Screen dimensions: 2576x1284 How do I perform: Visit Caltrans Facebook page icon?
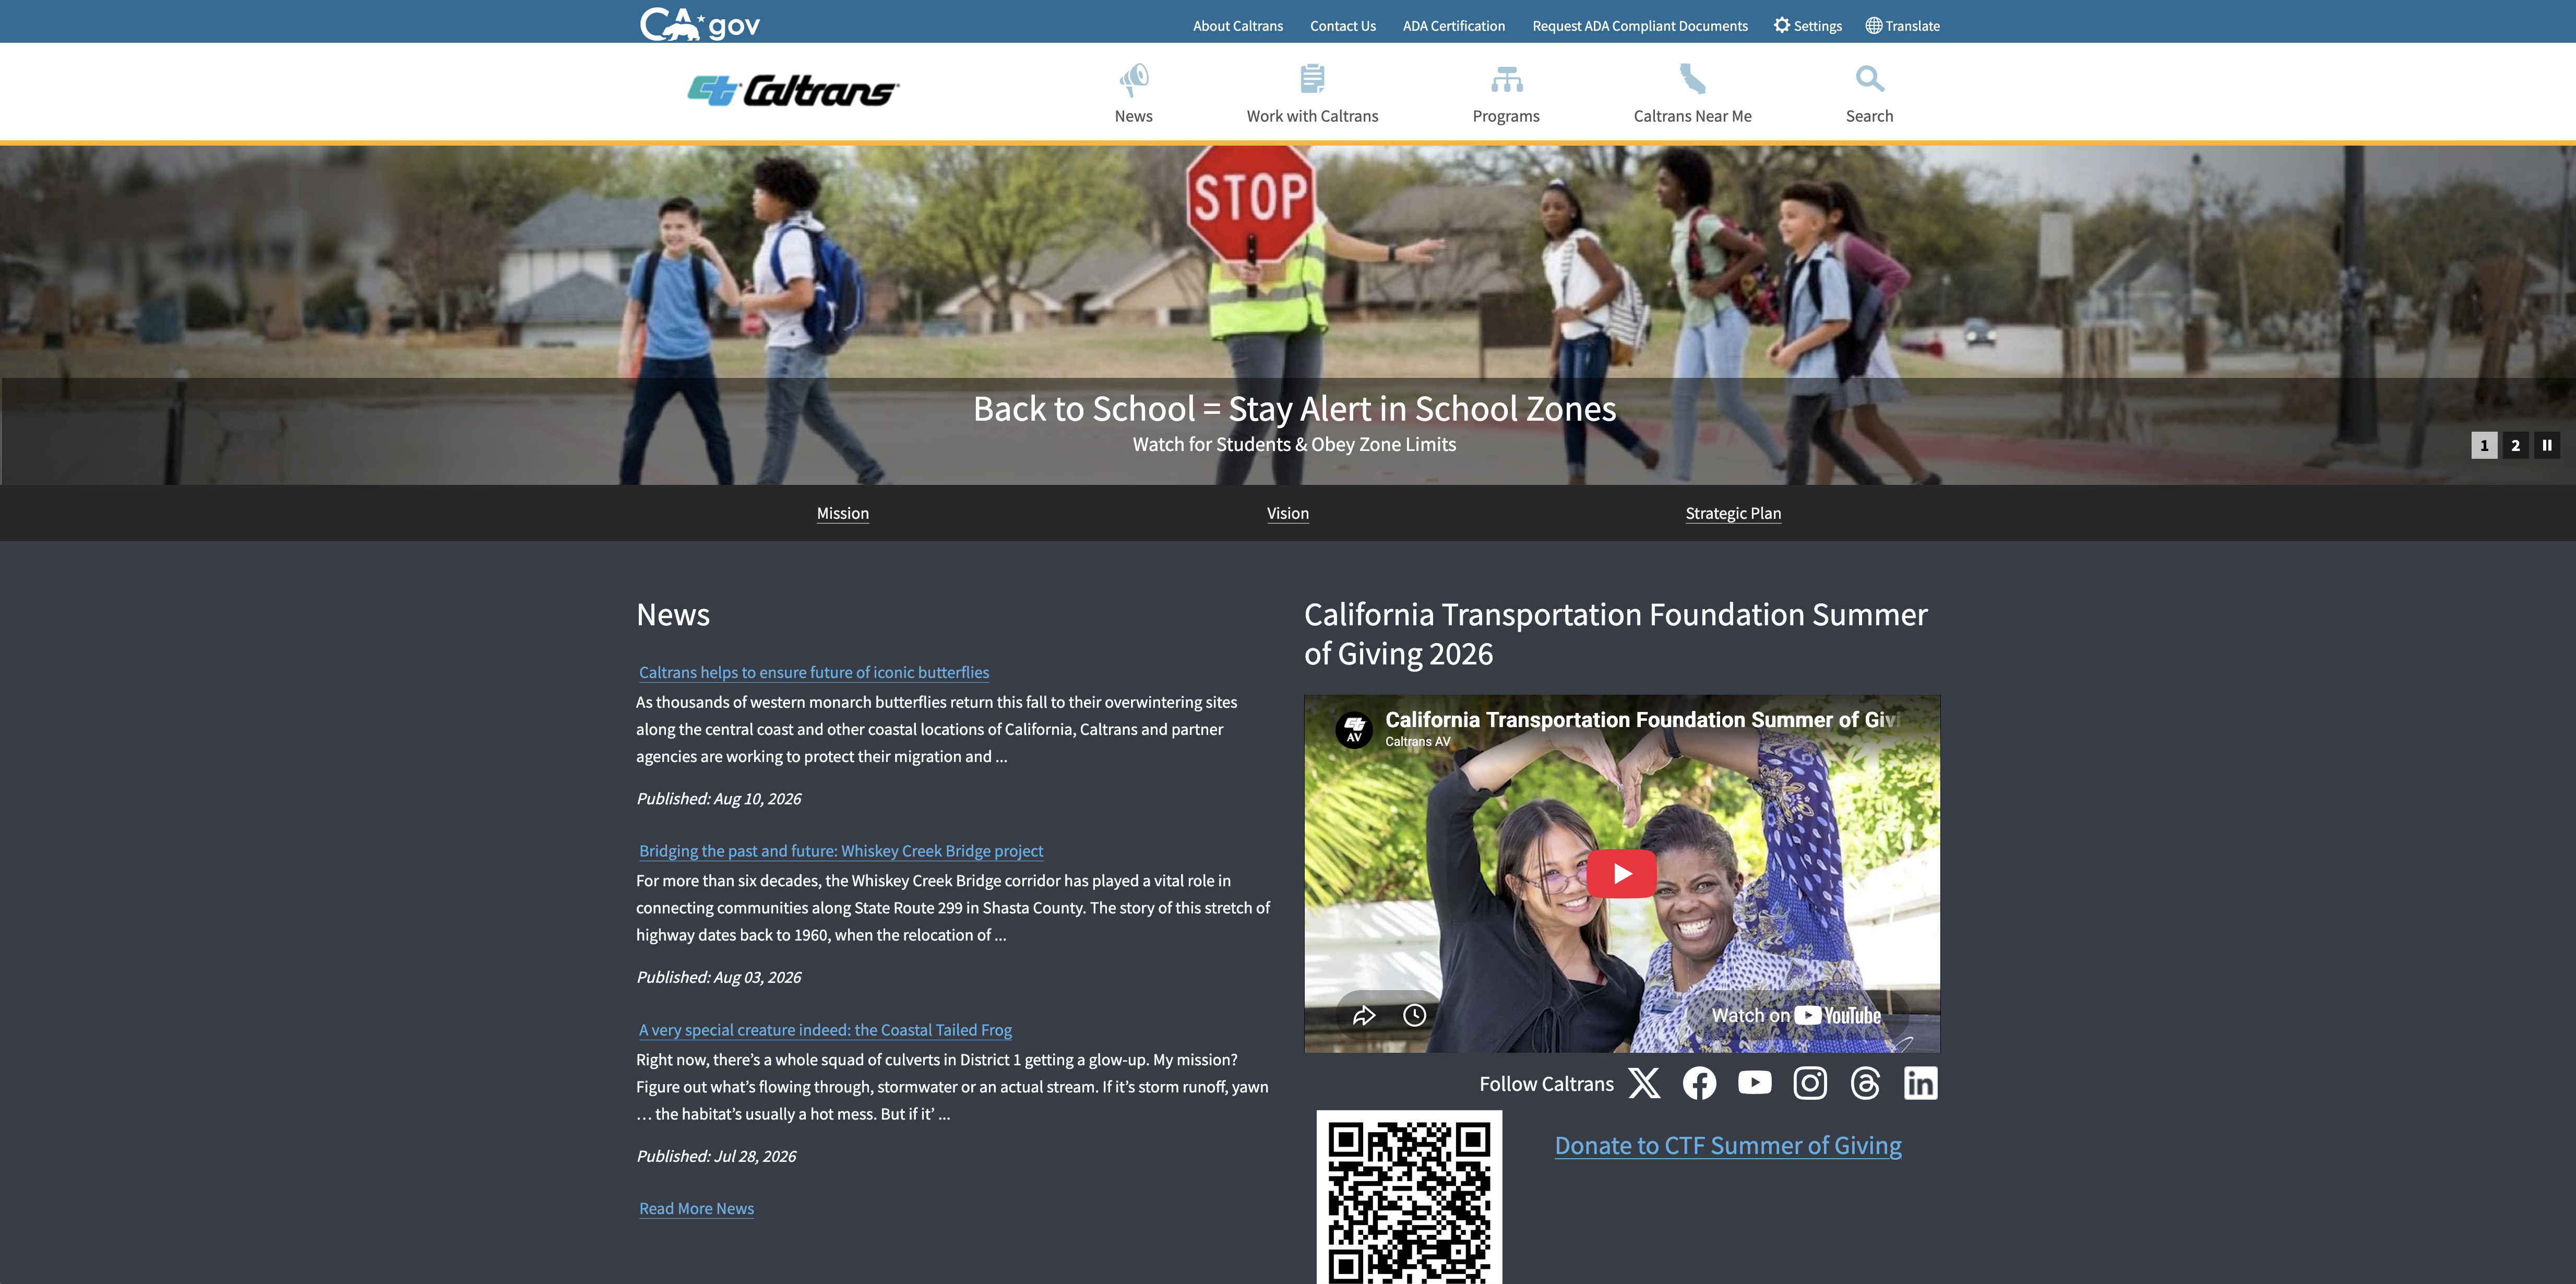pos(1699,1083)
